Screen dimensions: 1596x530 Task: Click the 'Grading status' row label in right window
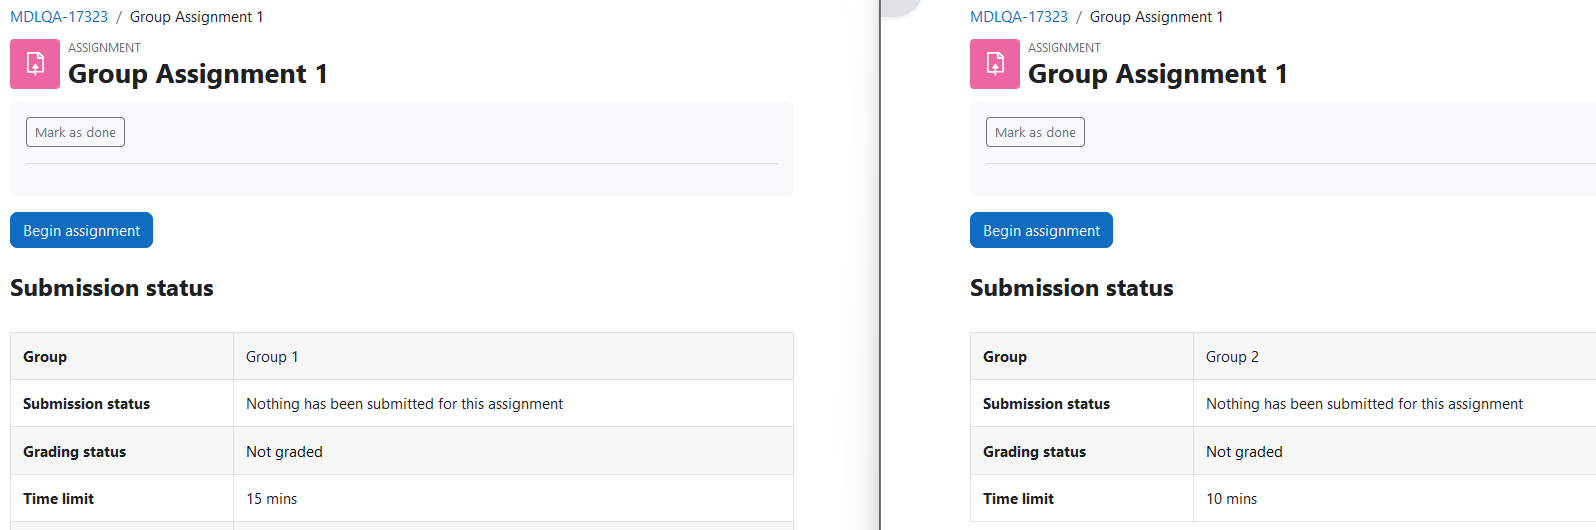(1035, 452)
